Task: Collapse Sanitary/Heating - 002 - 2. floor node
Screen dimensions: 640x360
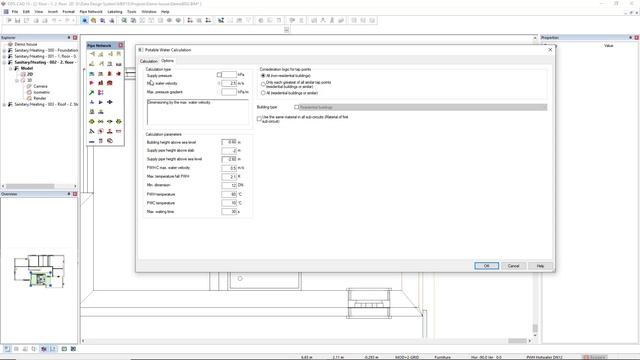Action: pos(4,62)
